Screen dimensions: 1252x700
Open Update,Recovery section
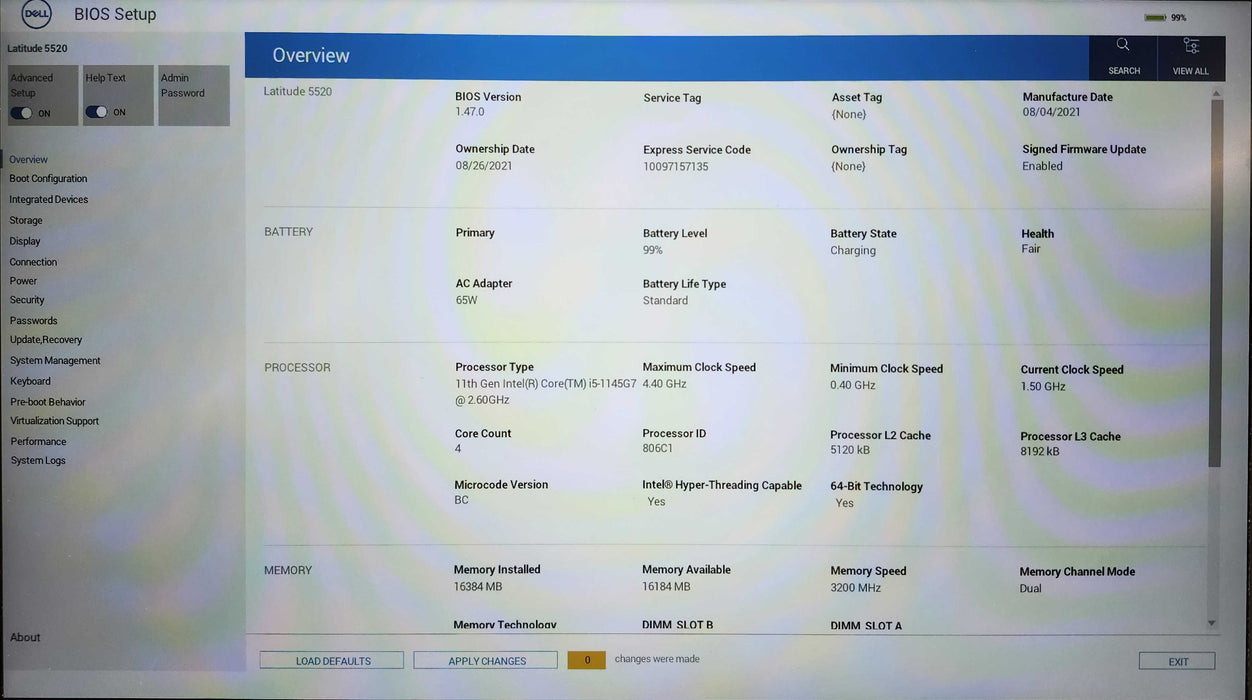tap(46, 340)
